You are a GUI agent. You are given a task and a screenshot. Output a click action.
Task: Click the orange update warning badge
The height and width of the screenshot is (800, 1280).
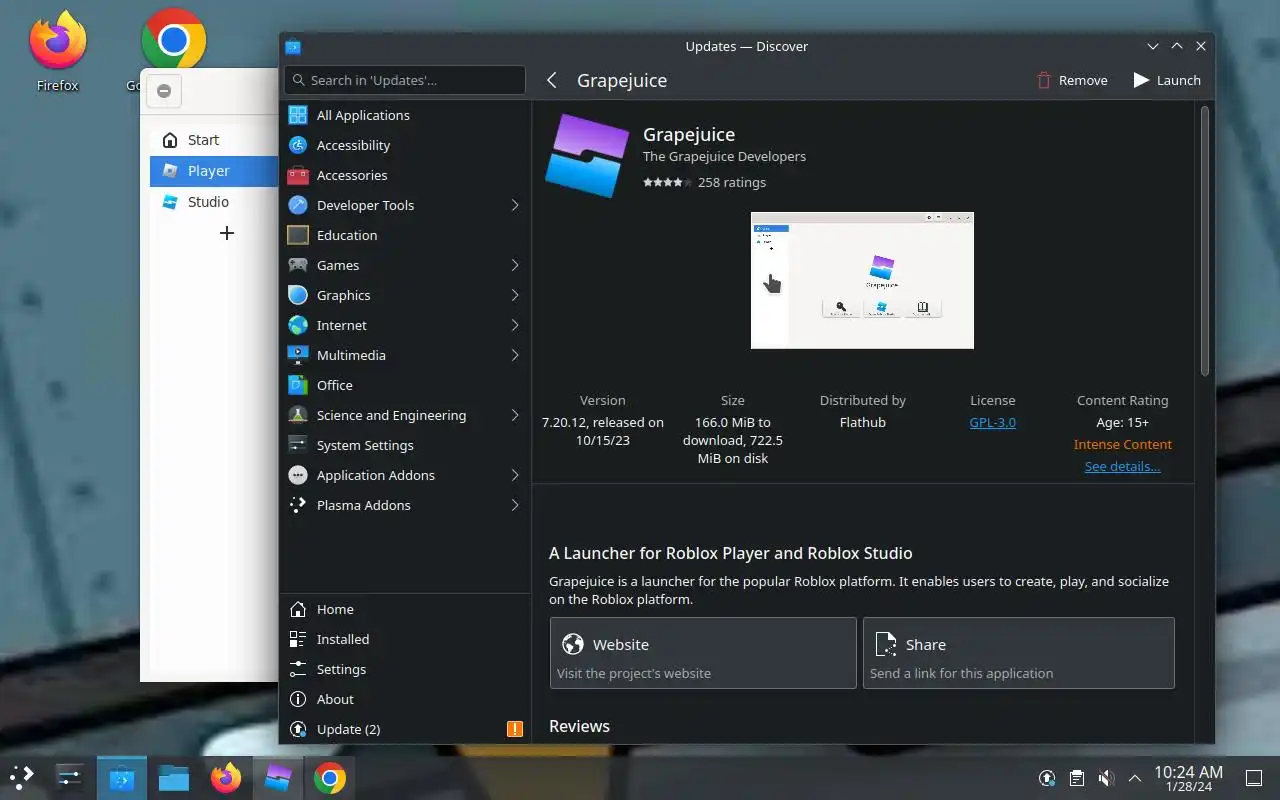tap(515, 729)
